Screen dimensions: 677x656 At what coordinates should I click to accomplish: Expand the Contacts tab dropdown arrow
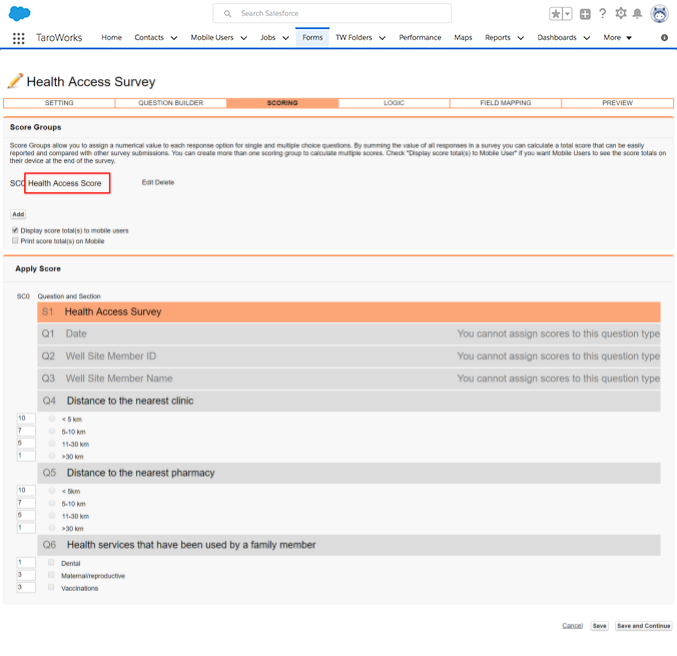[174, 38]
